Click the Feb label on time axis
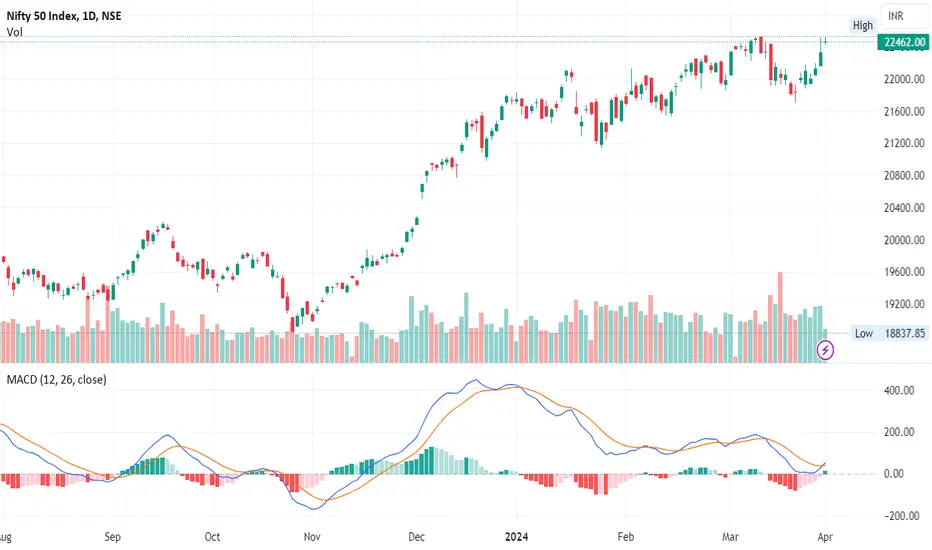932x550 pixels. [626, 537]
